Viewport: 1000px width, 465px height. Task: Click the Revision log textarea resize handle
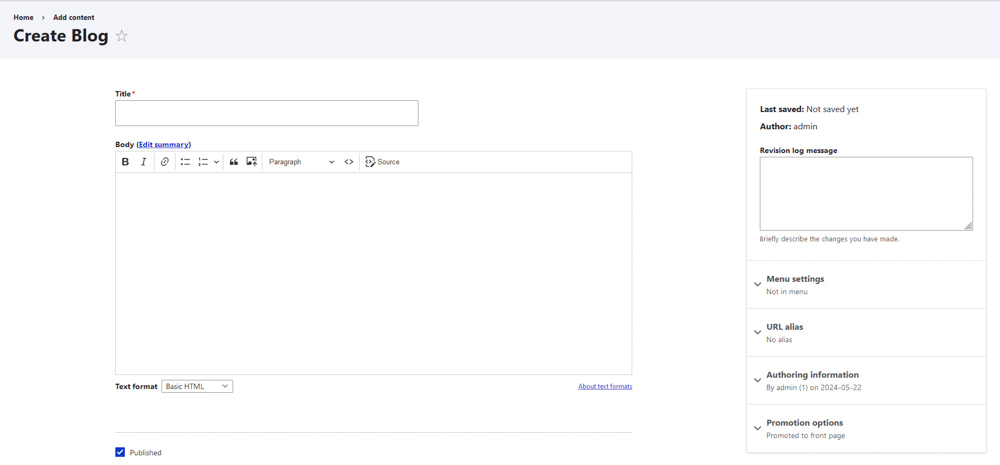(x=968, y=226)
